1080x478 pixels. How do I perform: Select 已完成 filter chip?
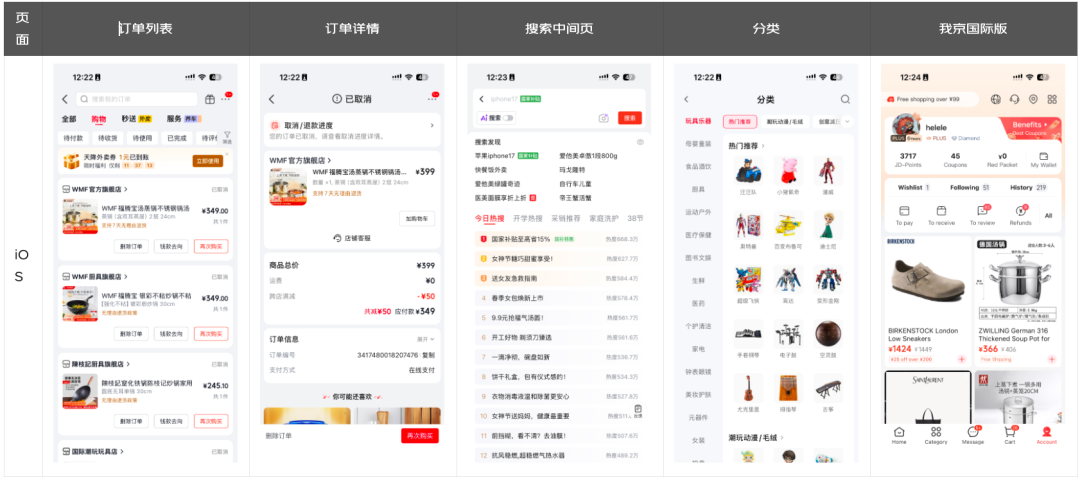pyautogui.click(x=177, y=138)
